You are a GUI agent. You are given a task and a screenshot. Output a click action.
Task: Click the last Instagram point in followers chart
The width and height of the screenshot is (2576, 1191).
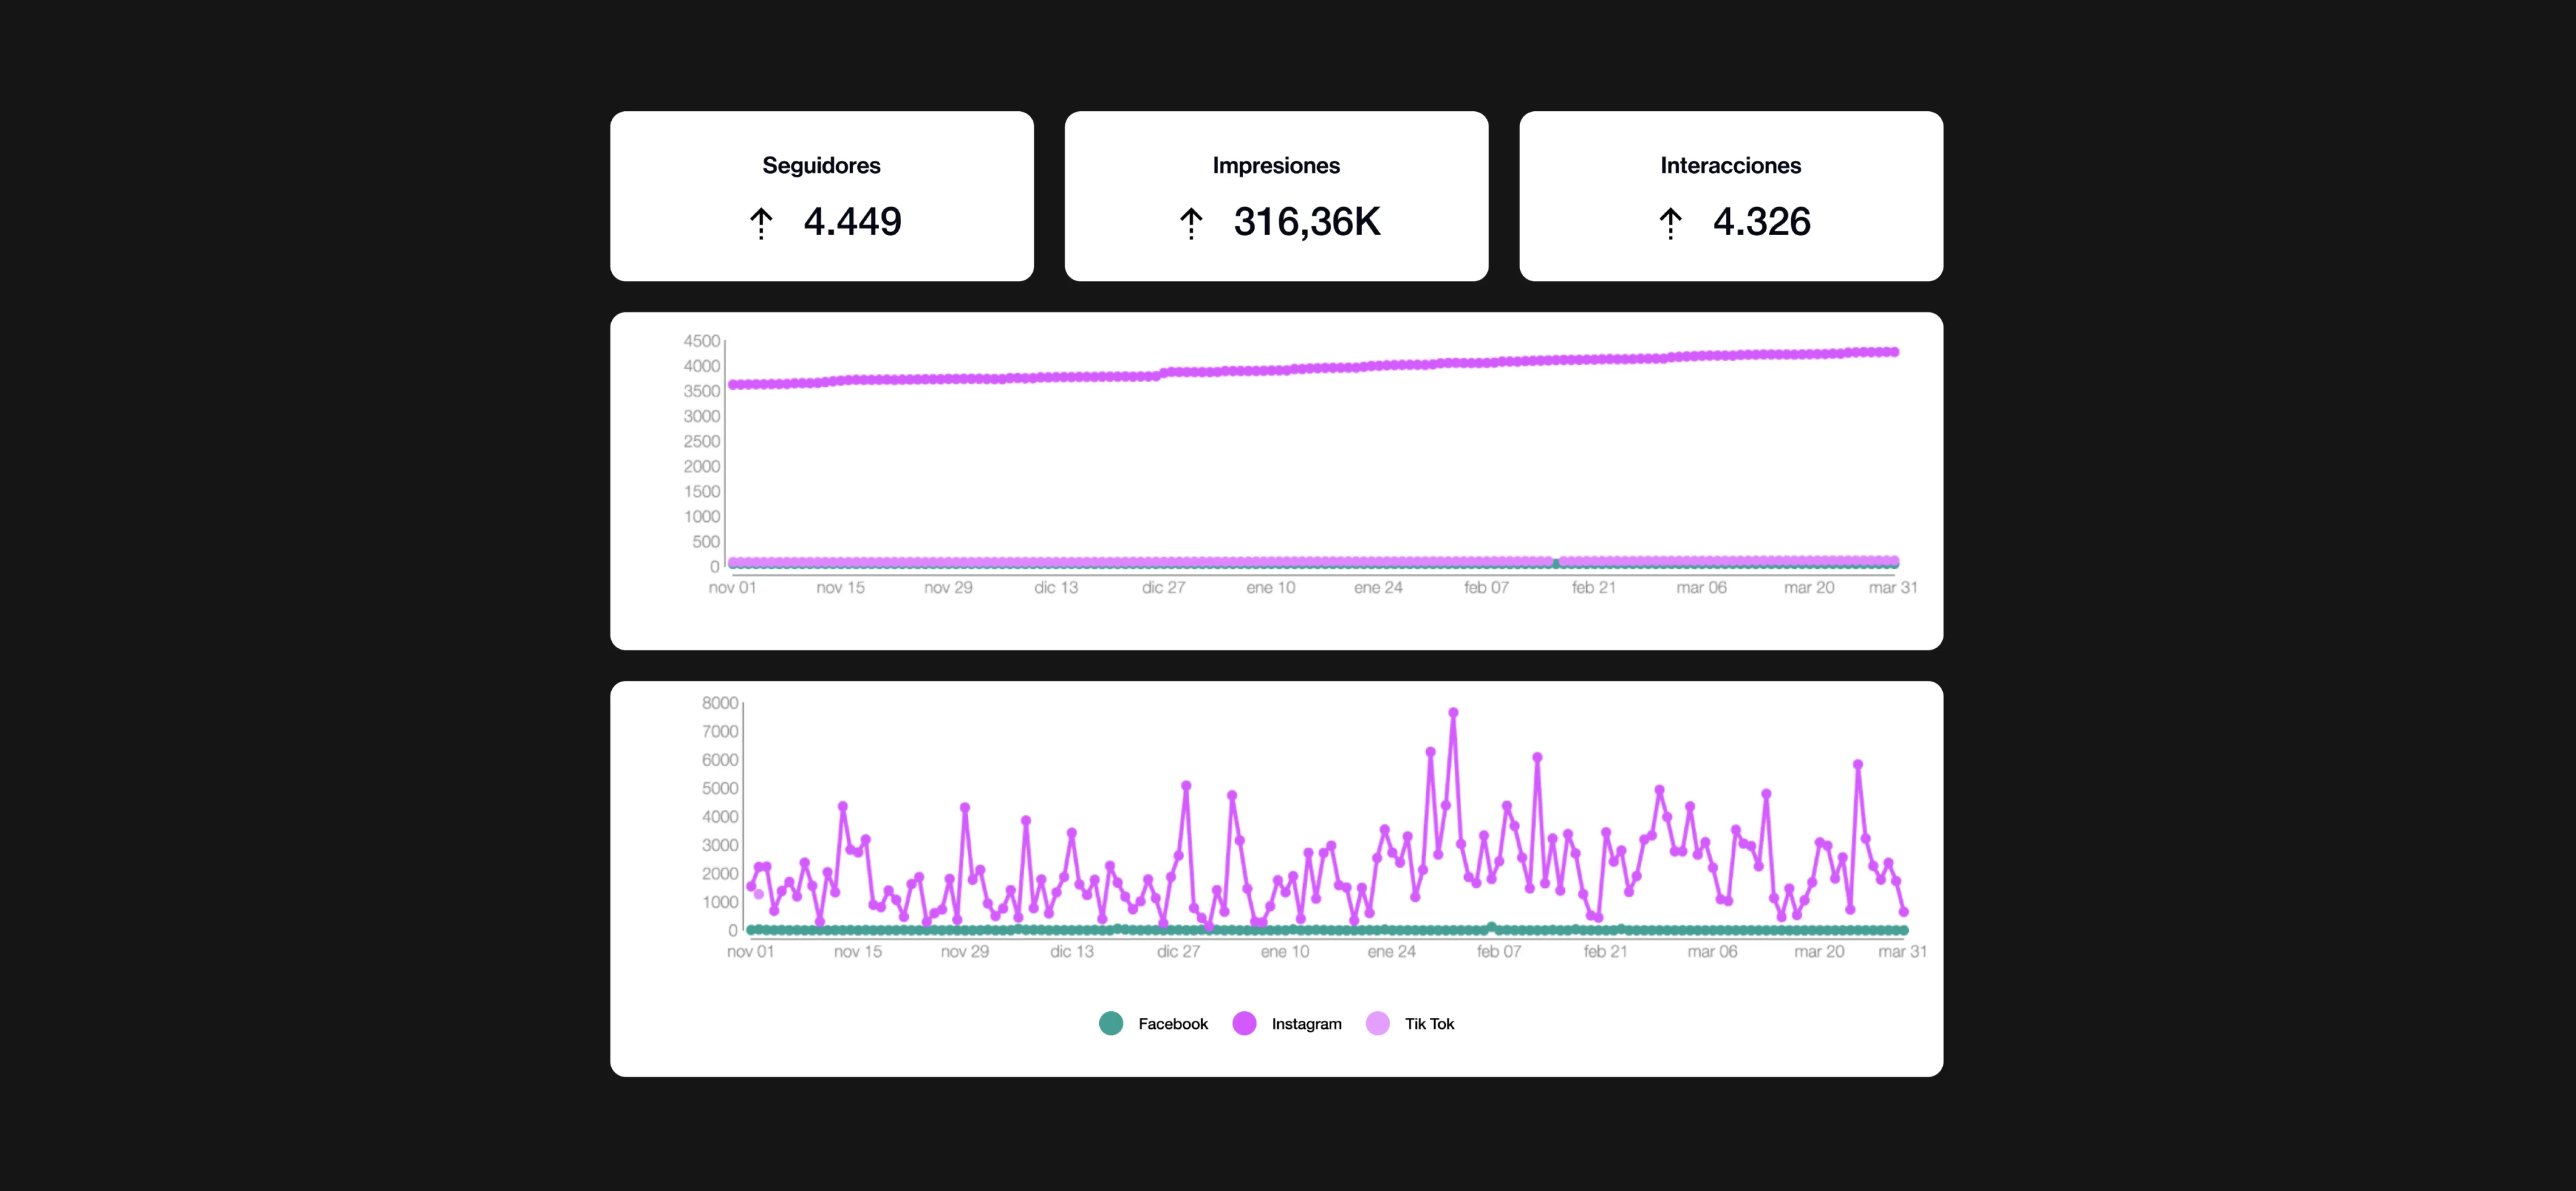coord(1894,352)
